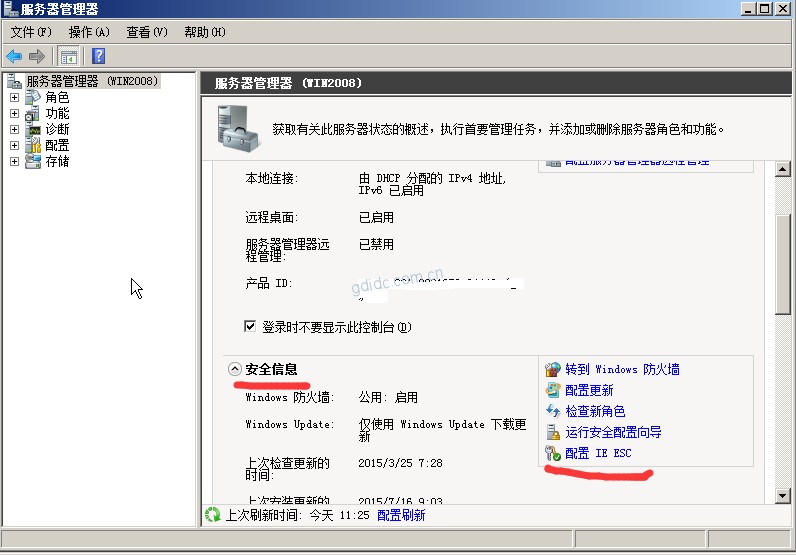Screen dimensions: 796x555
Task: Click the vertical scrollbar thumb
Action: click(x=782, y=265)
